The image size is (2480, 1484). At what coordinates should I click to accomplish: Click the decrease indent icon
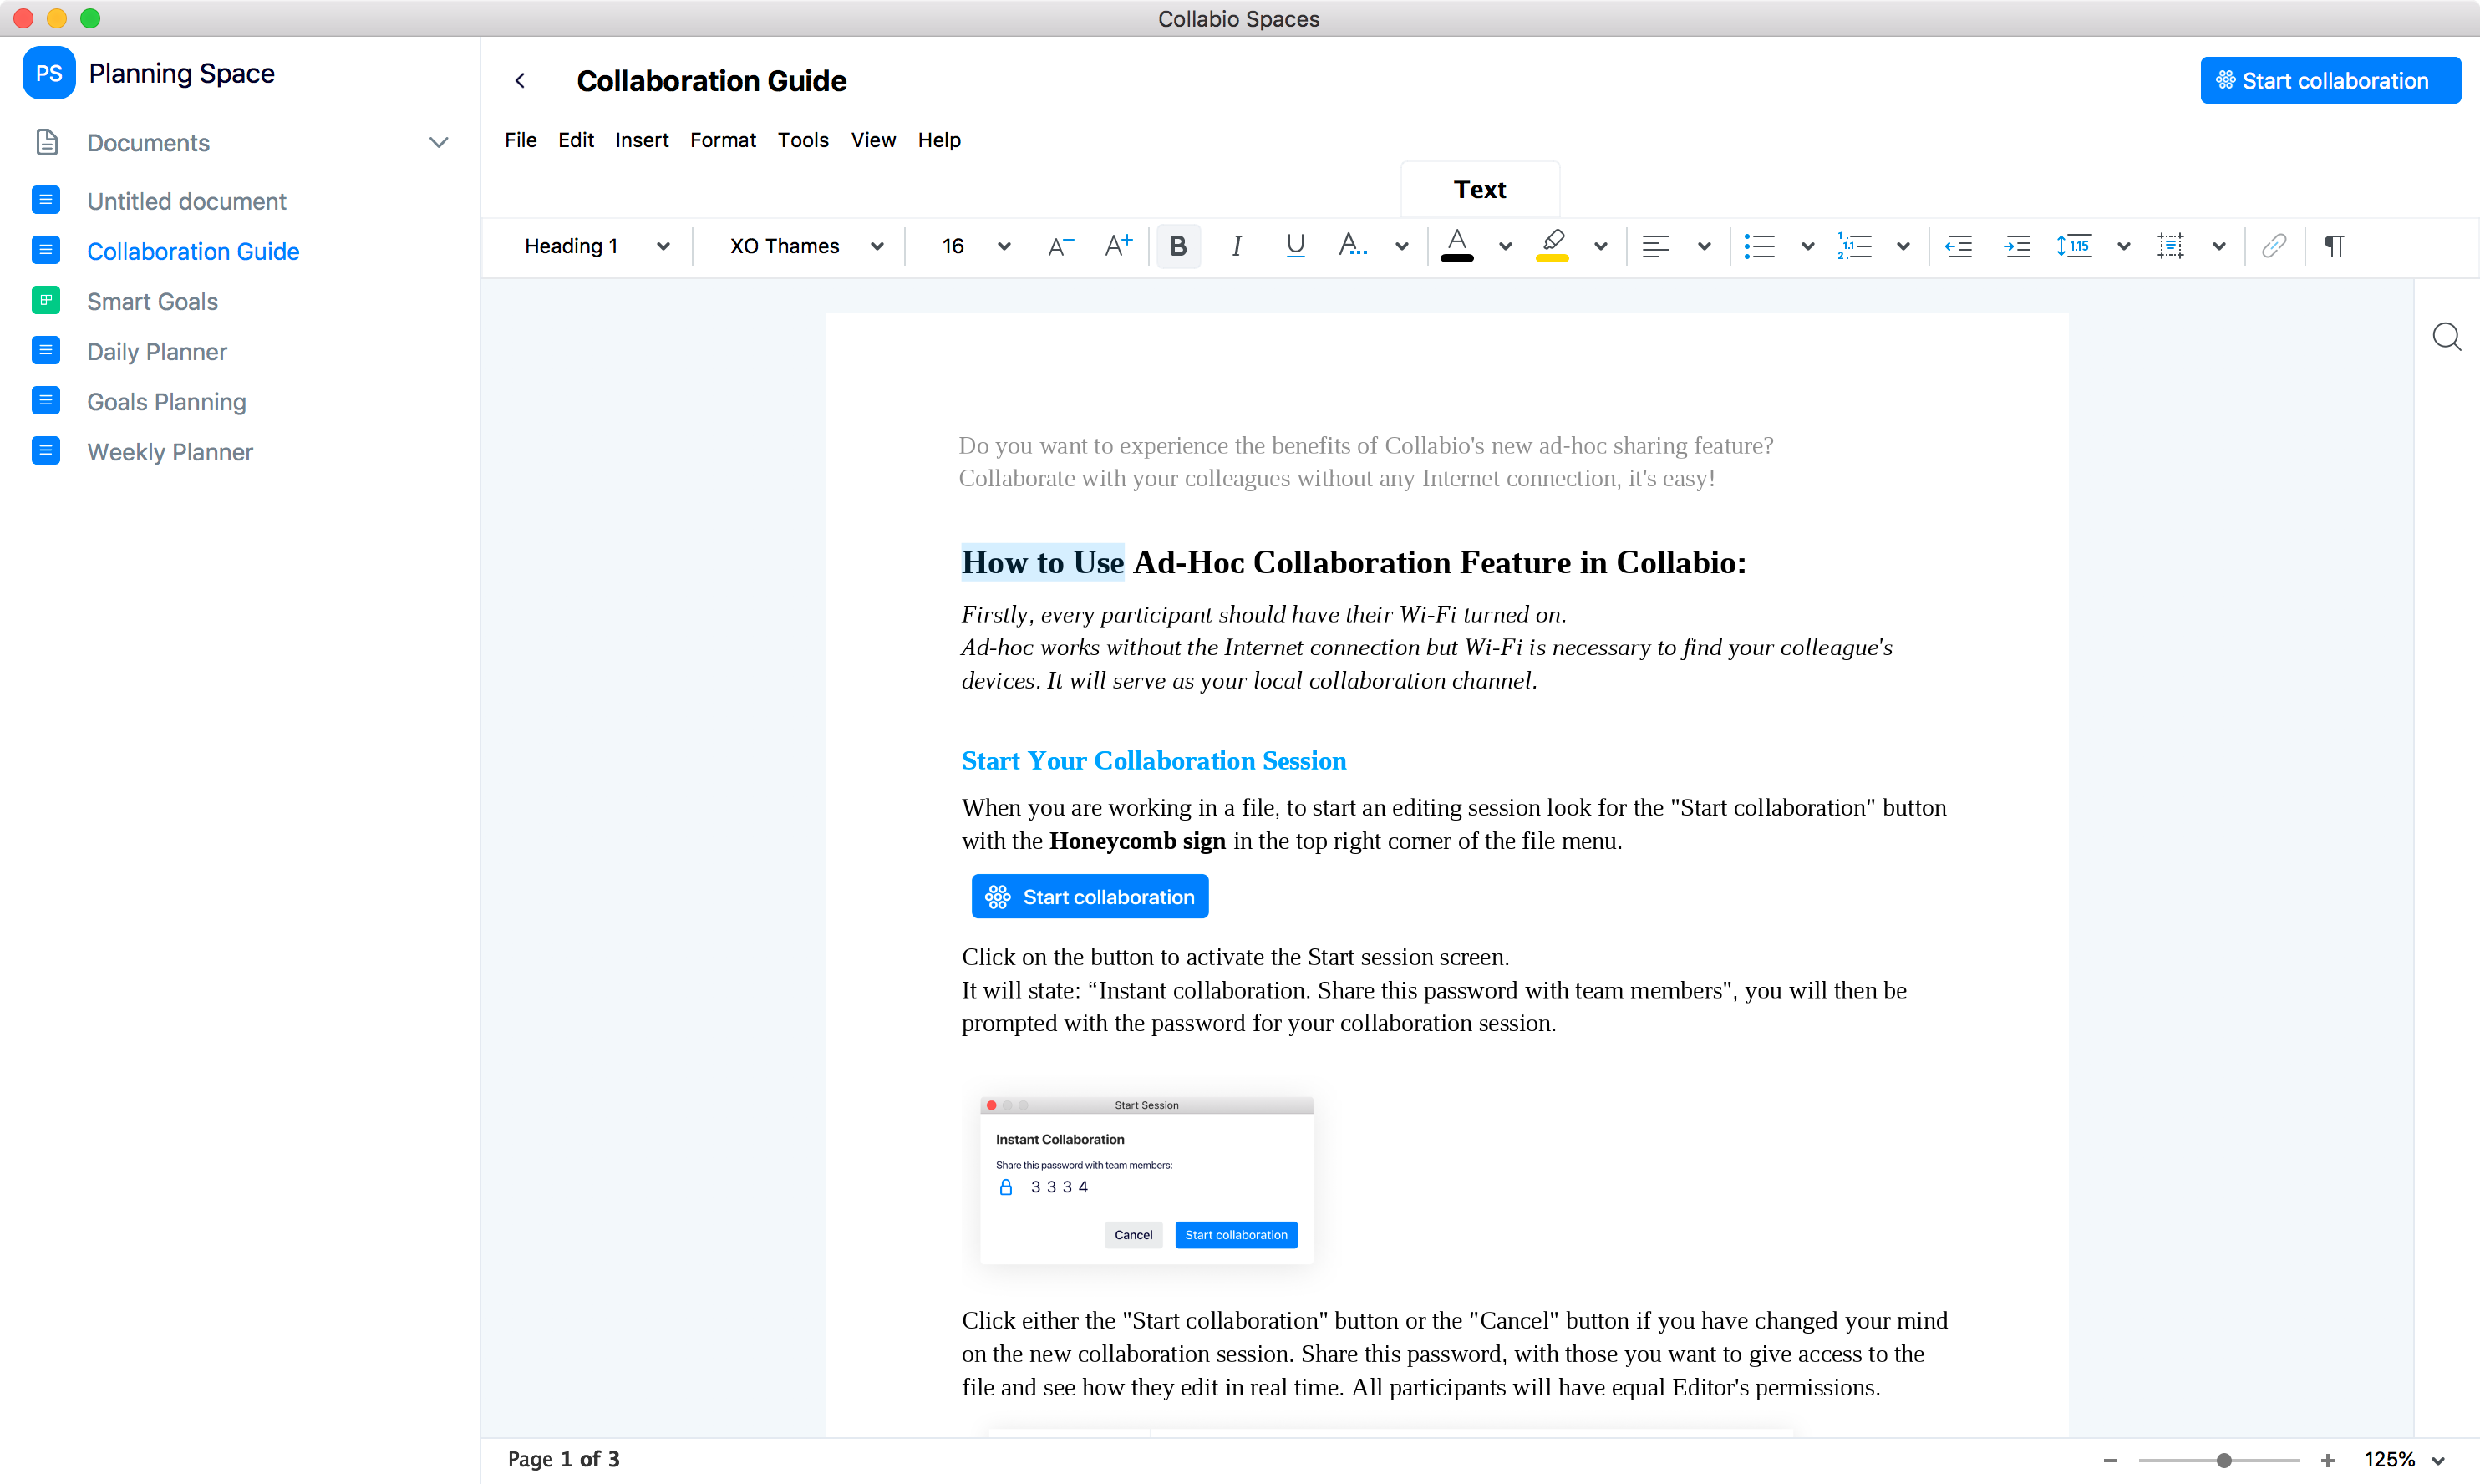(1958, 246)
